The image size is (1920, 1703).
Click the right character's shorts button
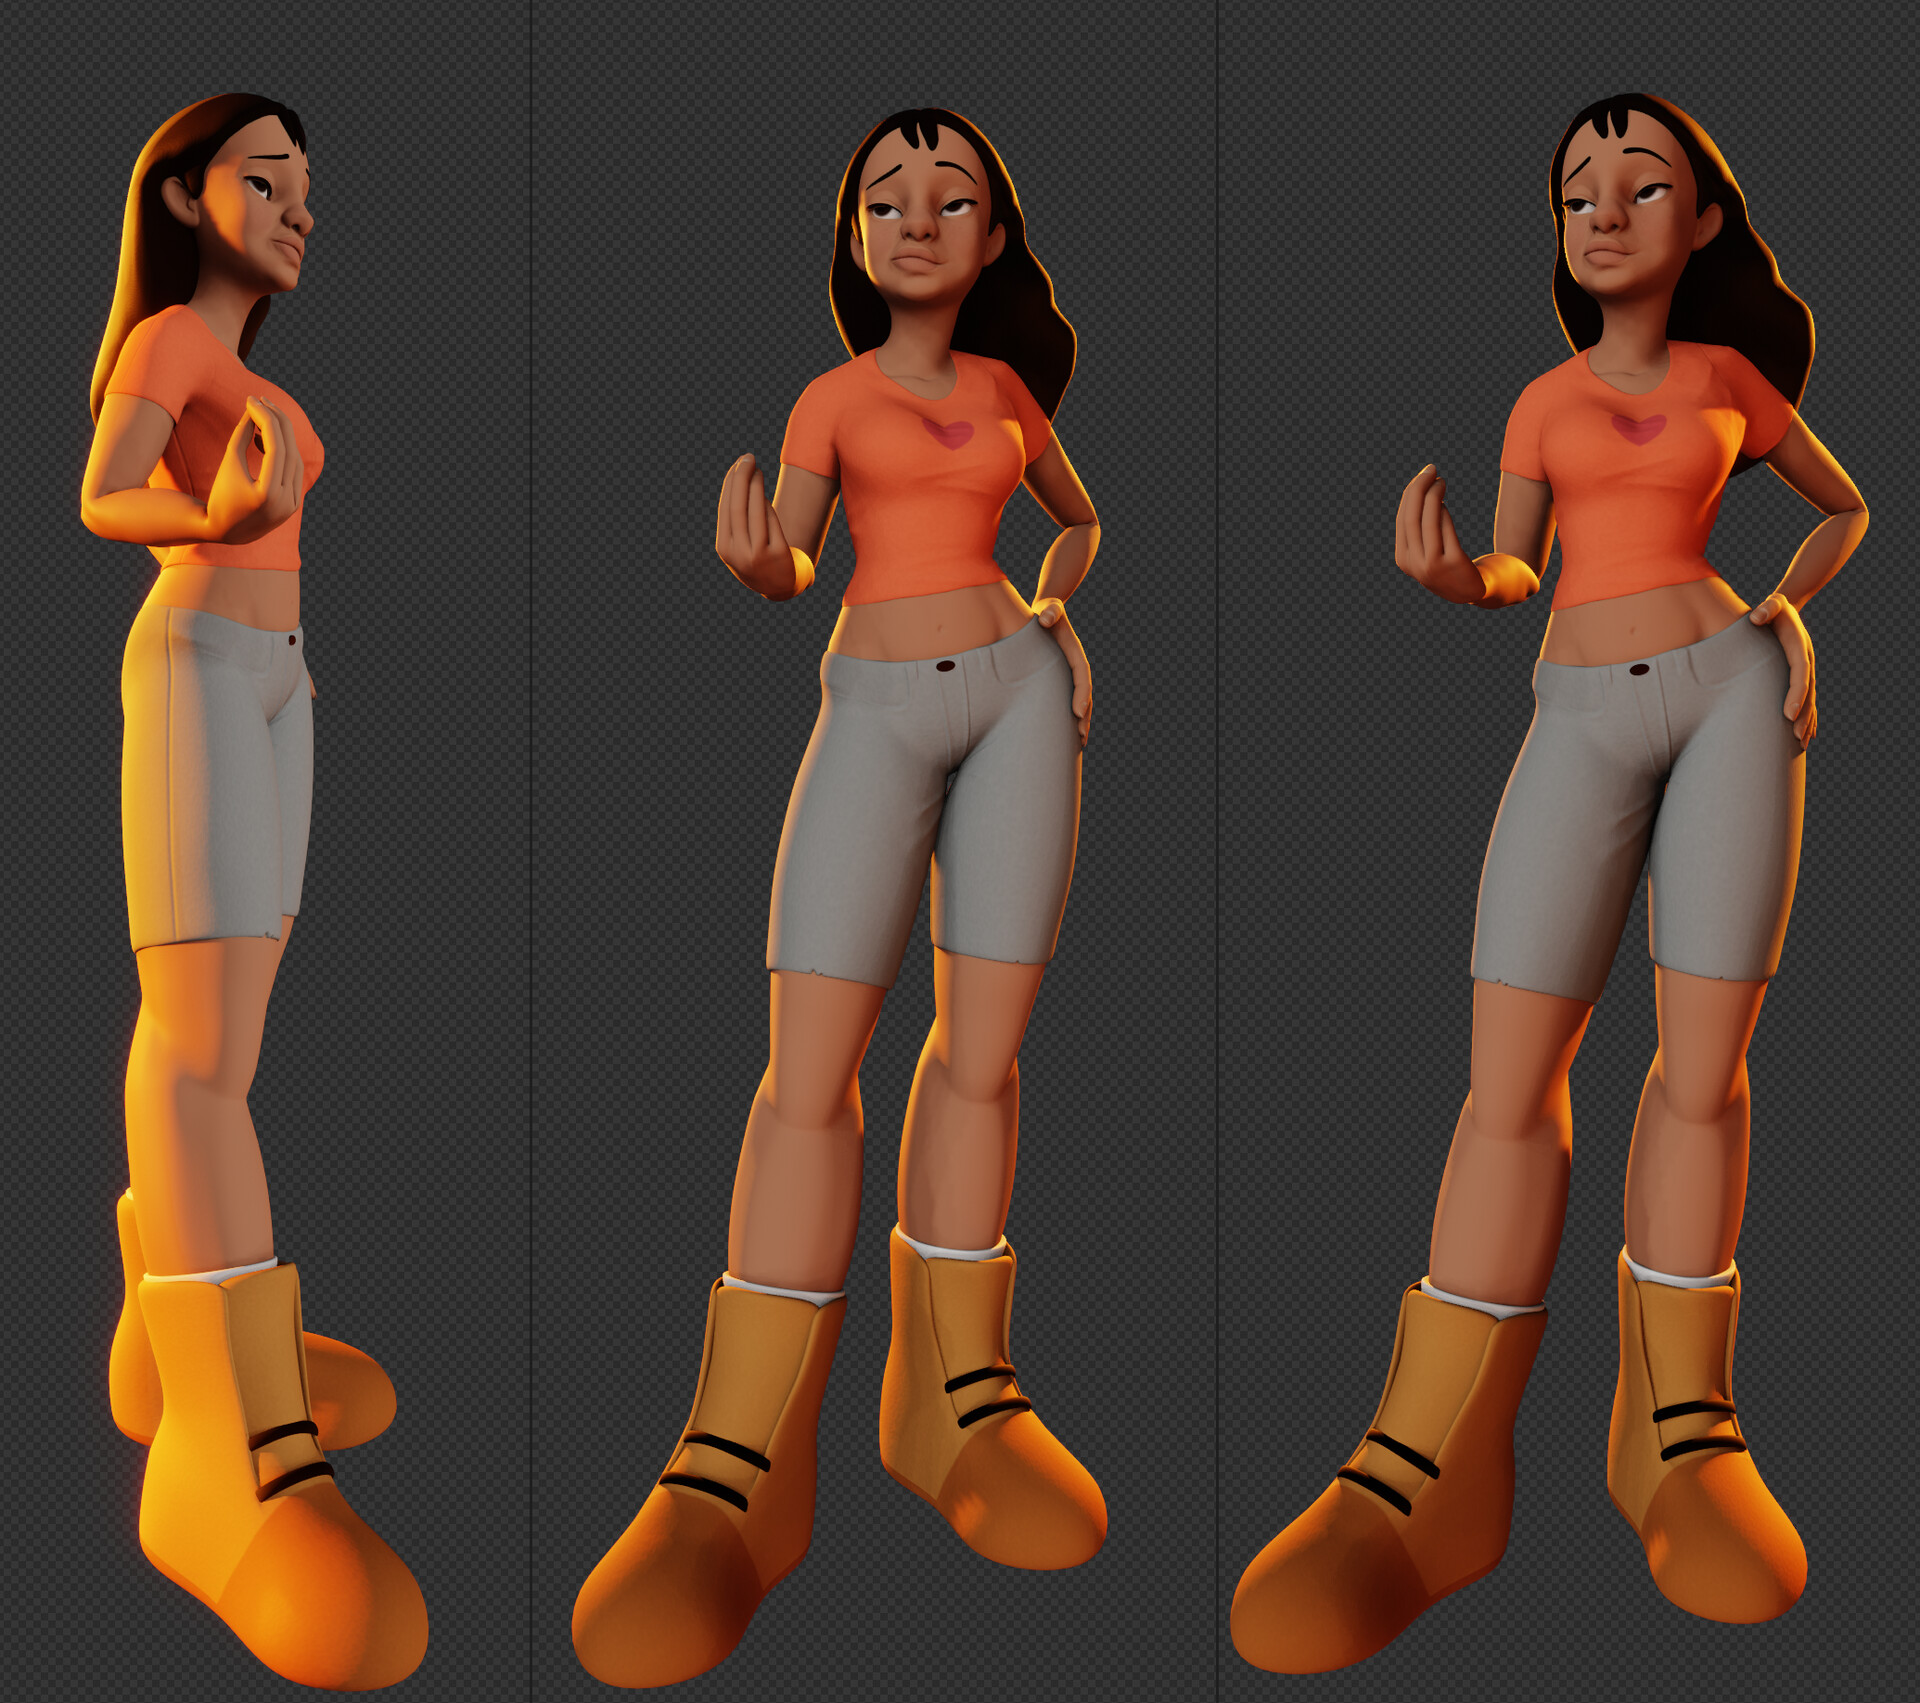pyautogui.click(x=1639, y=668)
